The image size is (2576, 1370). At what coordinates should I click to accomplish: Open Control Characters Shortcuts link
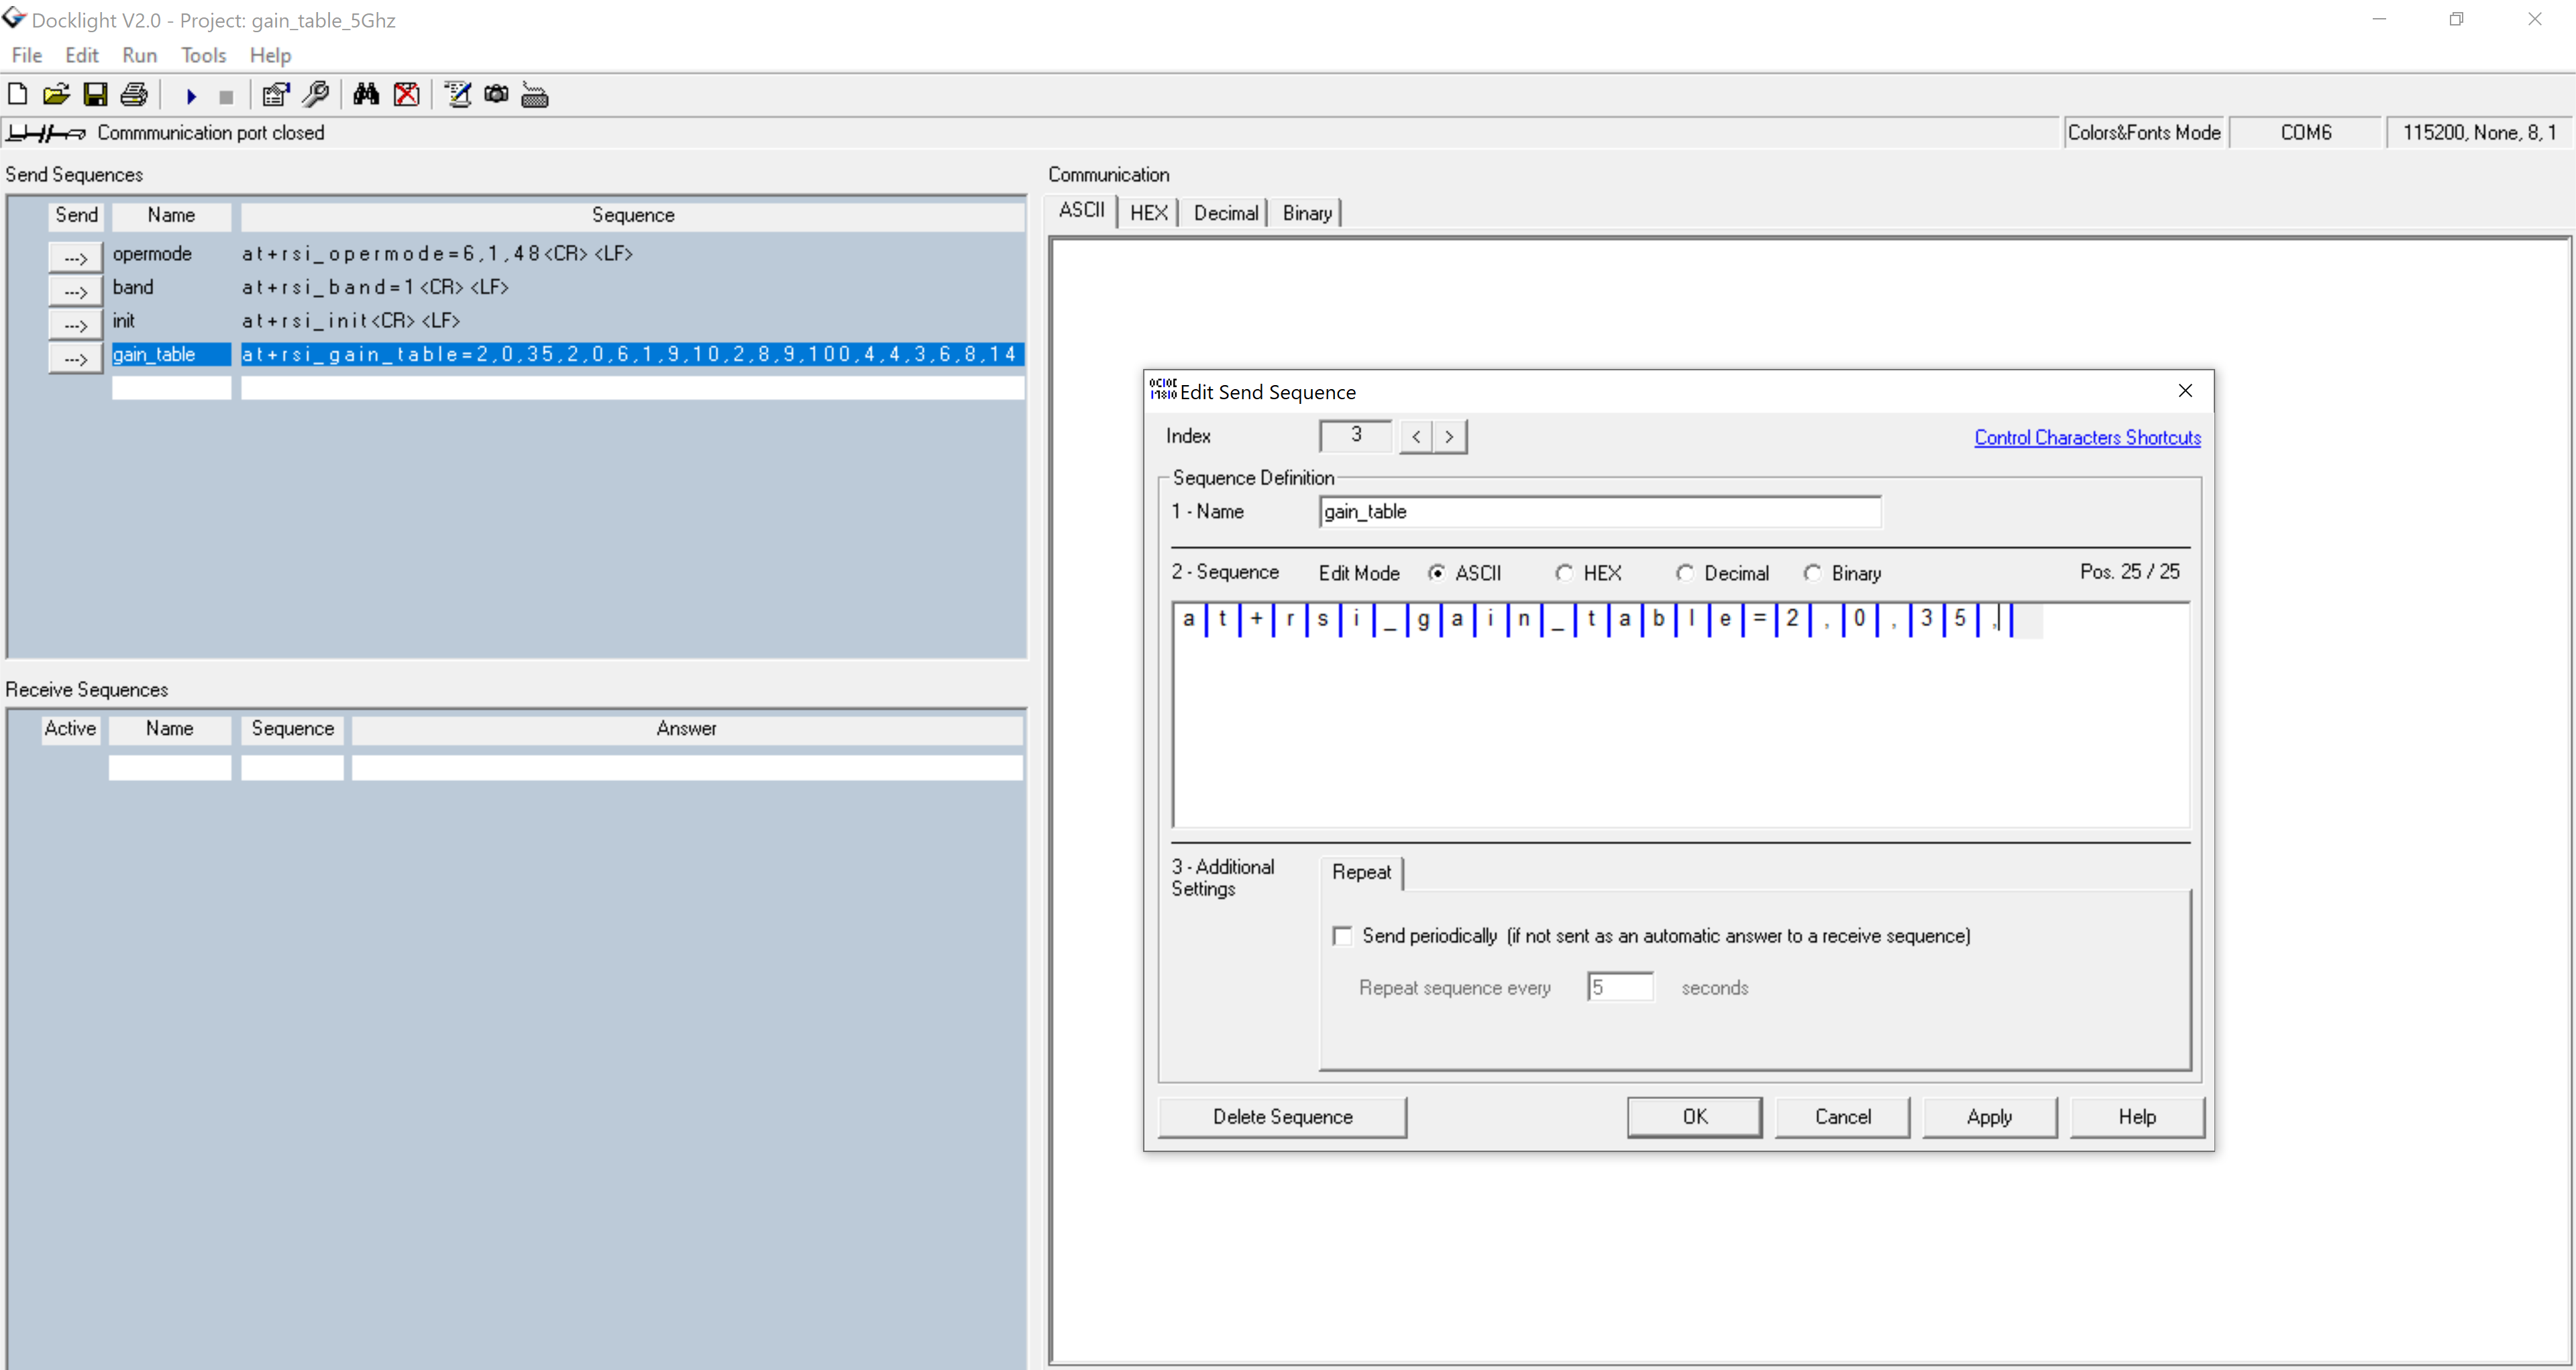tap(2087, 437)
